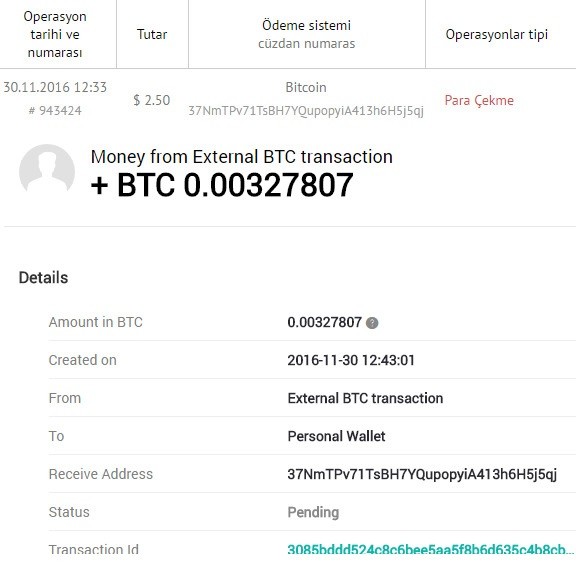The width and height of the screenshot is (576, 564).
Task: Click the $ 2.50 amount cell
Action: coord(152,100)
